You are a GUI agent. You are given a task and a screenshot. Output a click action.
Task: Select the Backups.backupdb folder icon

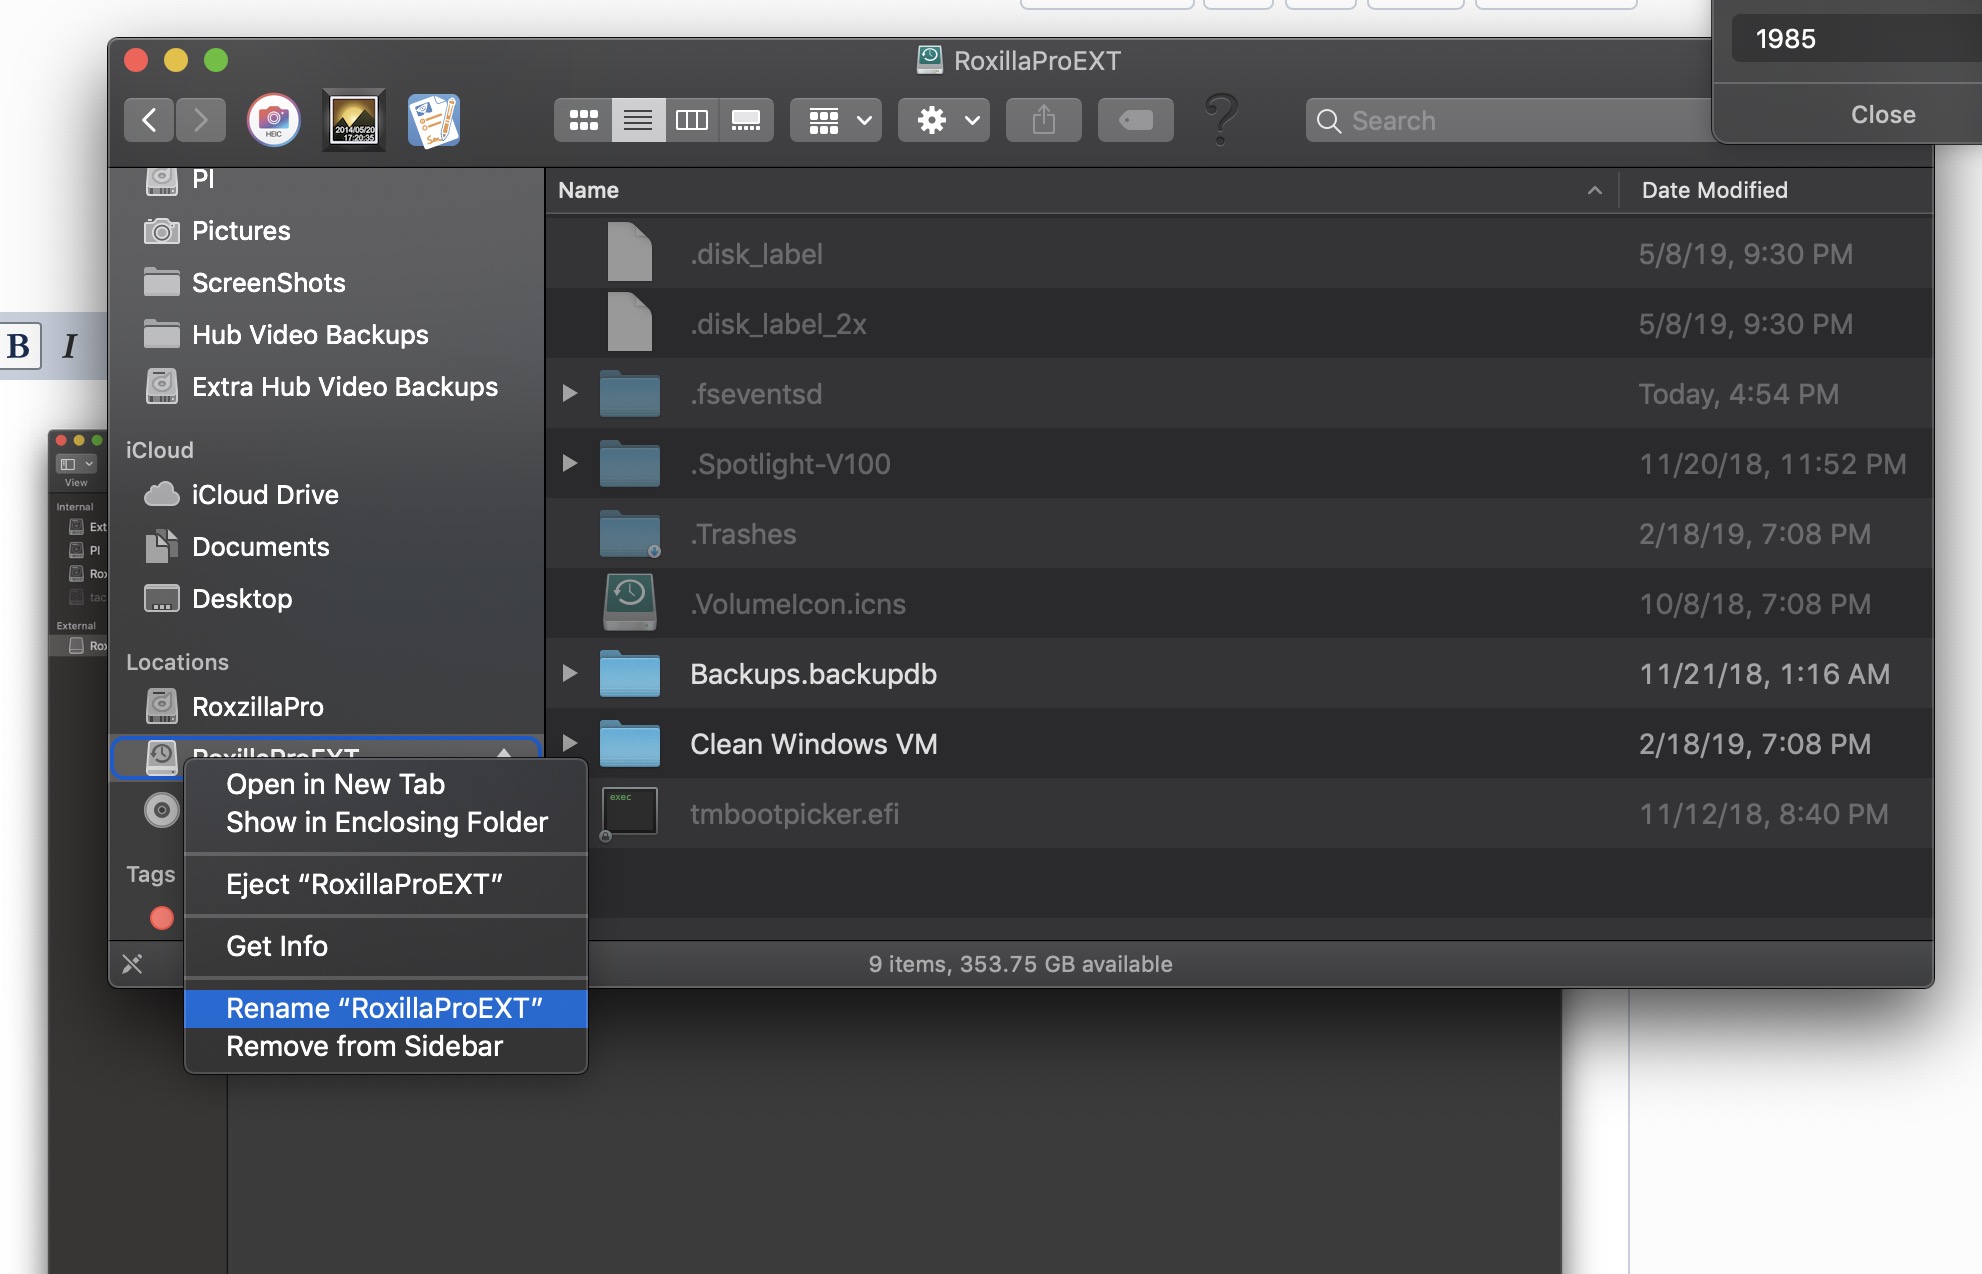[x=630, y=673]
